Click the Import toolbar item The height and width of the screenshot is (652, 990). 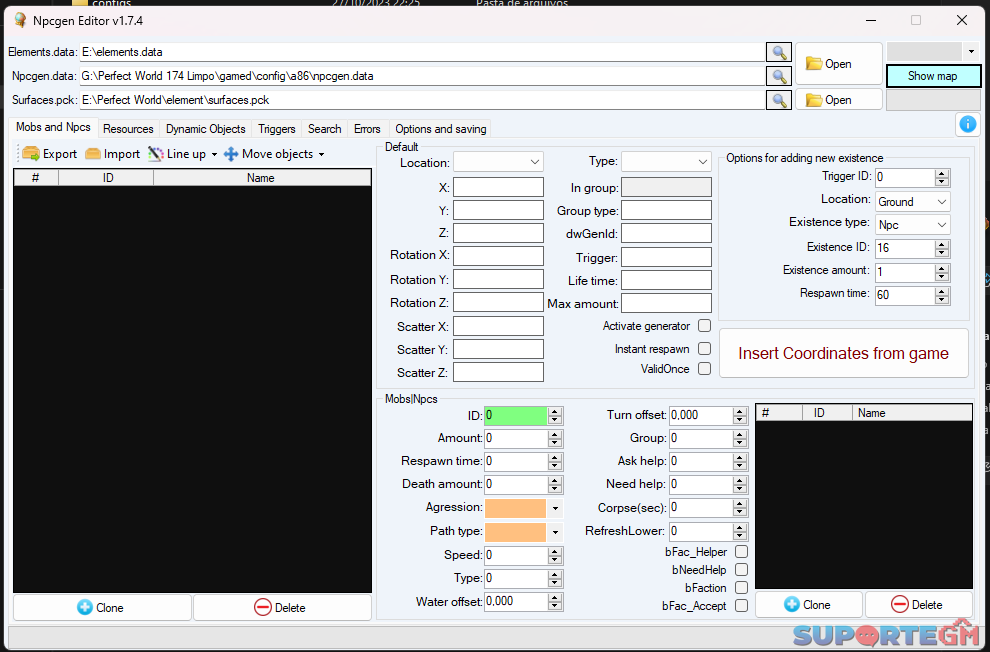click(x=112, y=154)
